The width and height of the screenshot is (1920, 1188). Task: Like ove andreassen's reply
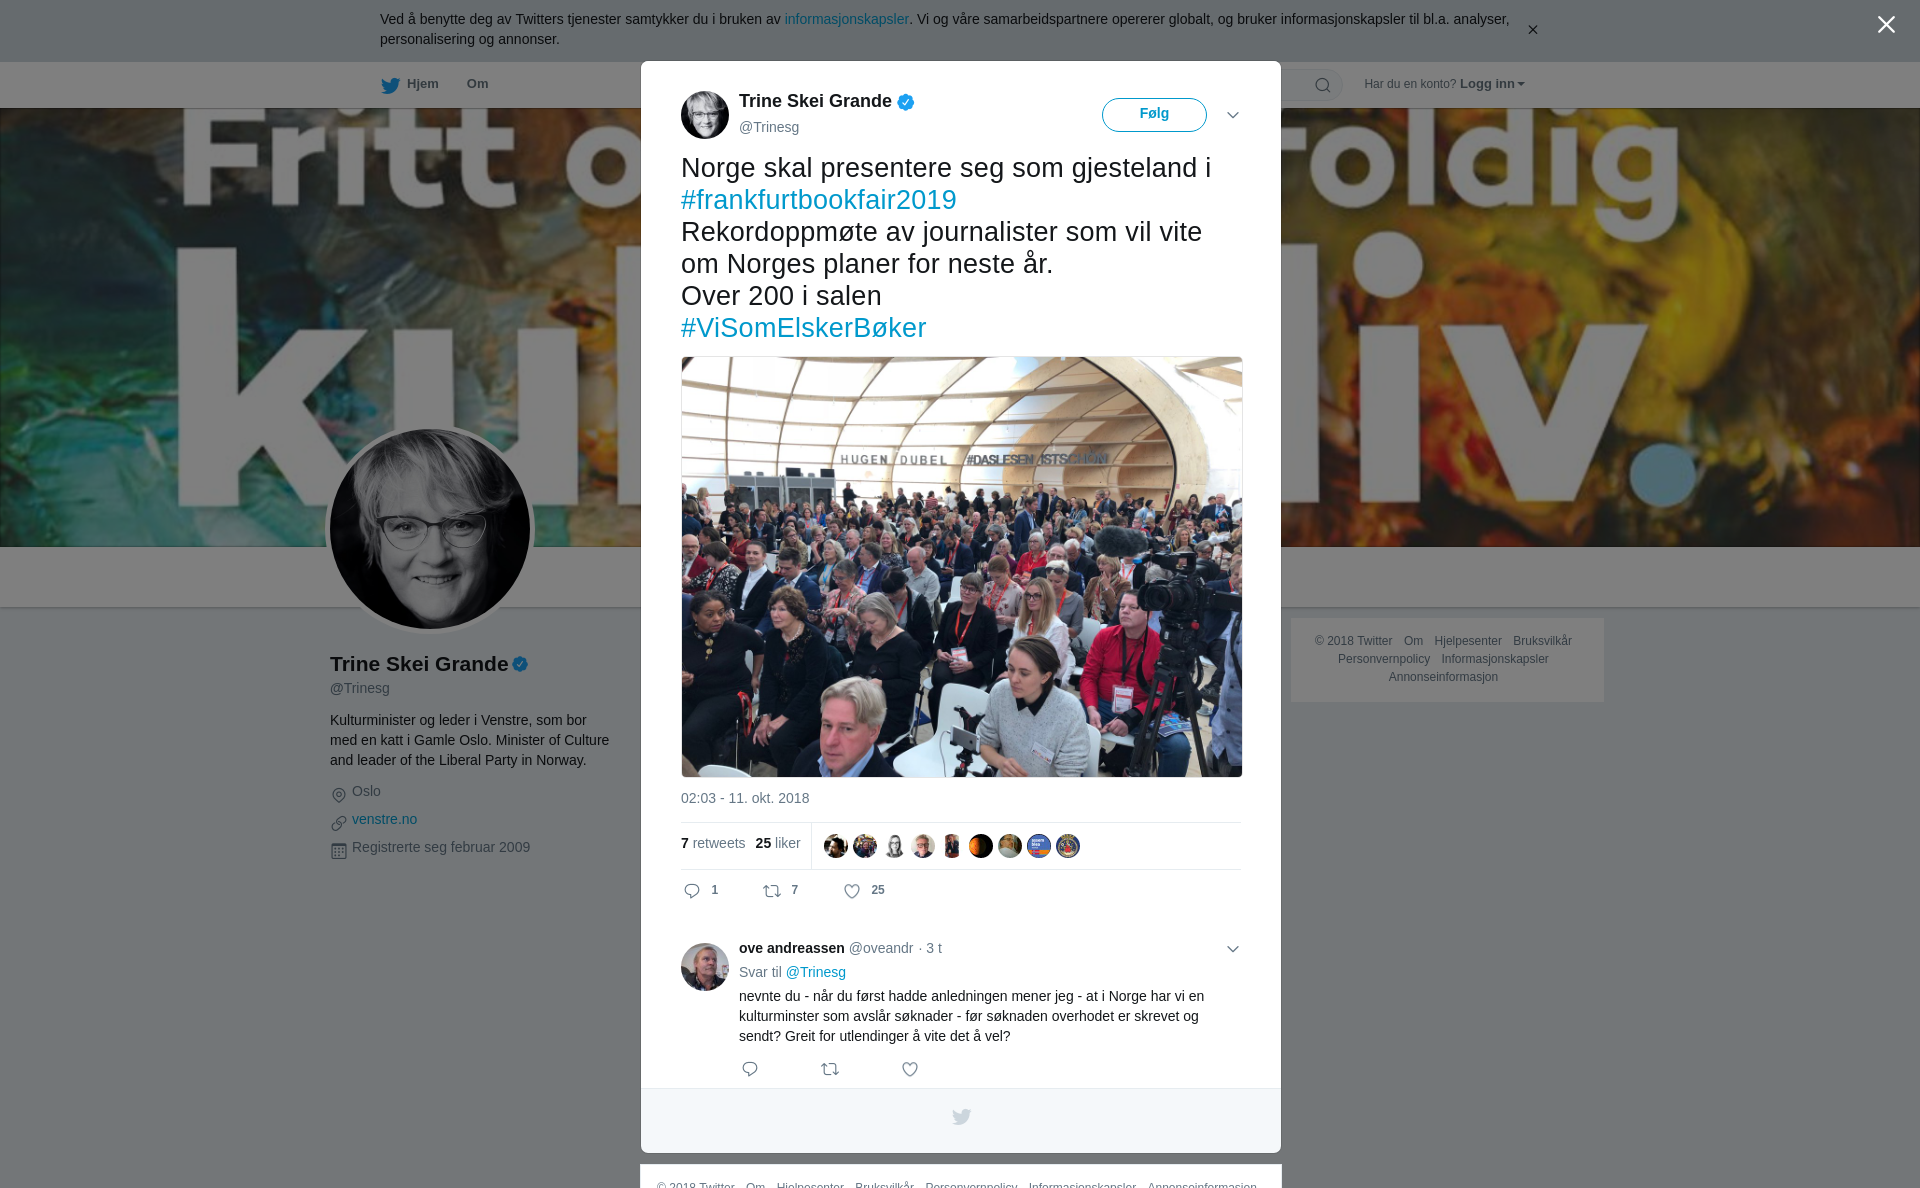pyautogui.click(x=910, y=1069)
